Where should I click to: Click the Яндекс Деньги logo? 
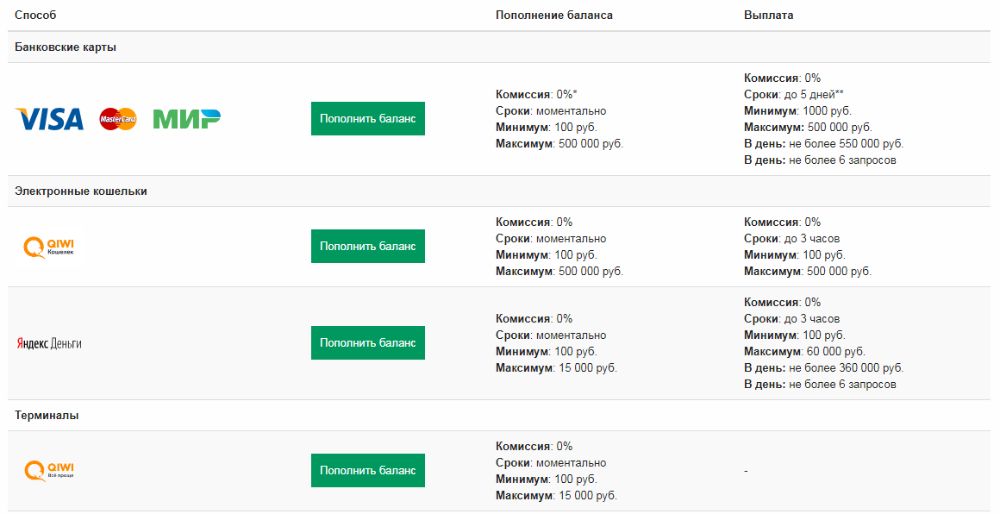(49, 344)
